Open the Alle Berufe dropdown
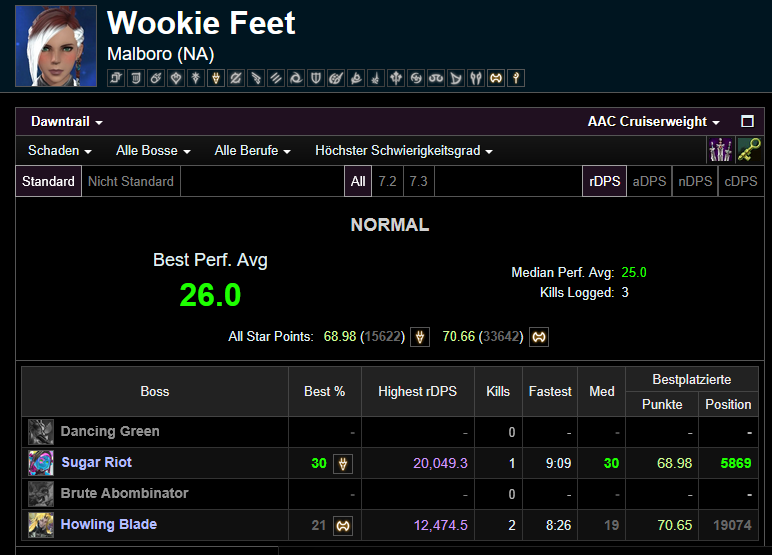The height and width of the screenshot is (555, 772). tap(252, 150)
